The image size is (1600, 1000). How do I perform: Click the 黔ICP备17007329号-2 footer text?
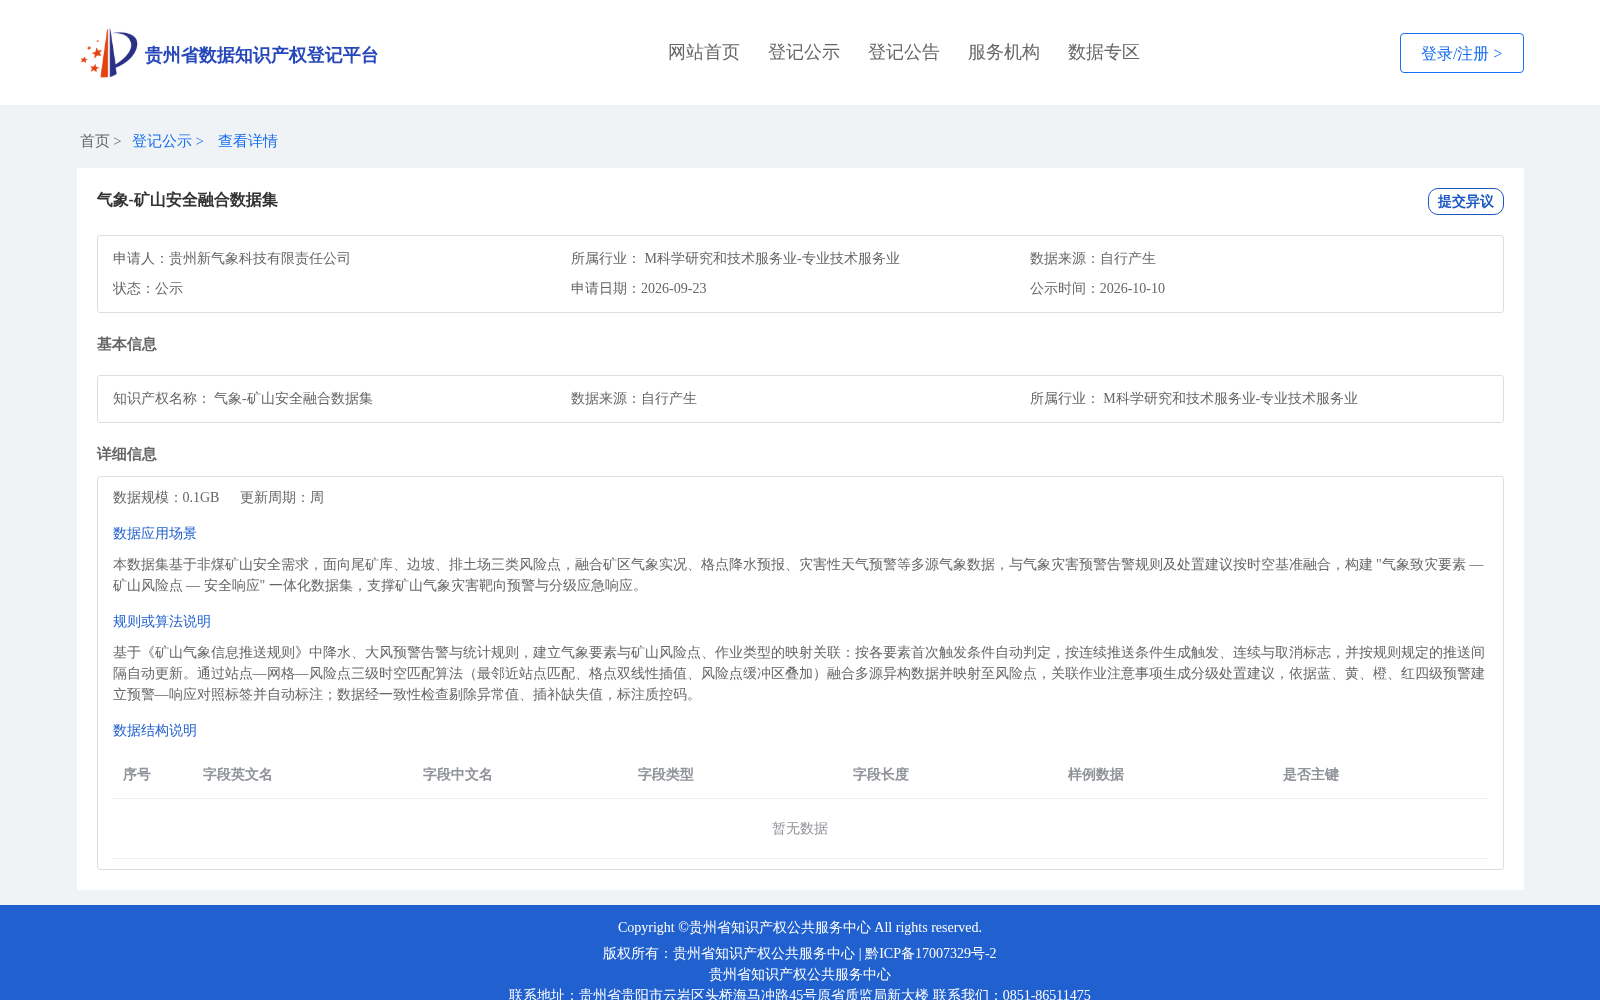(x=931, y=953)
